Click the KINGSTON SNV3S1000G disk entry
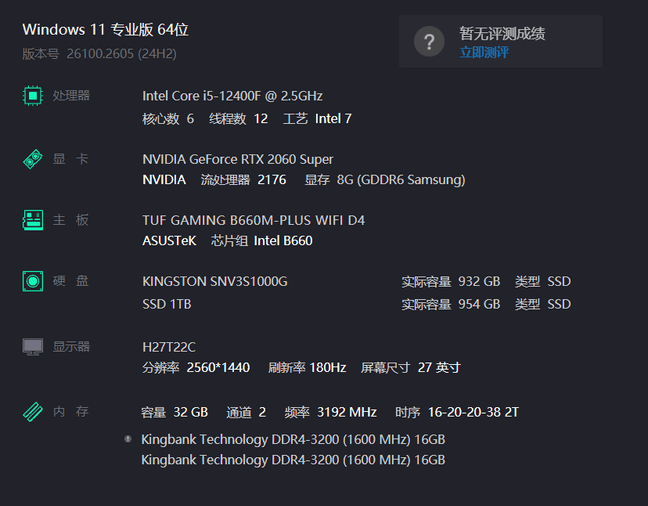The image size is (648, 506). point(215,281)
